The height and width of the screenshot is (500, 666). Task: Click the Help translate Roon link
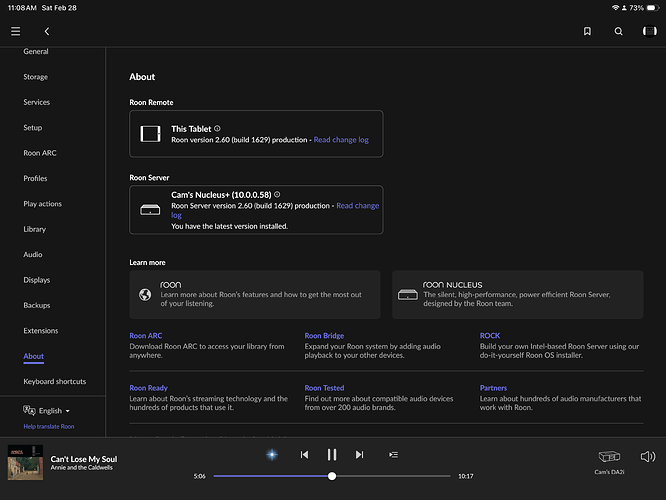click(x=49, y=426)
